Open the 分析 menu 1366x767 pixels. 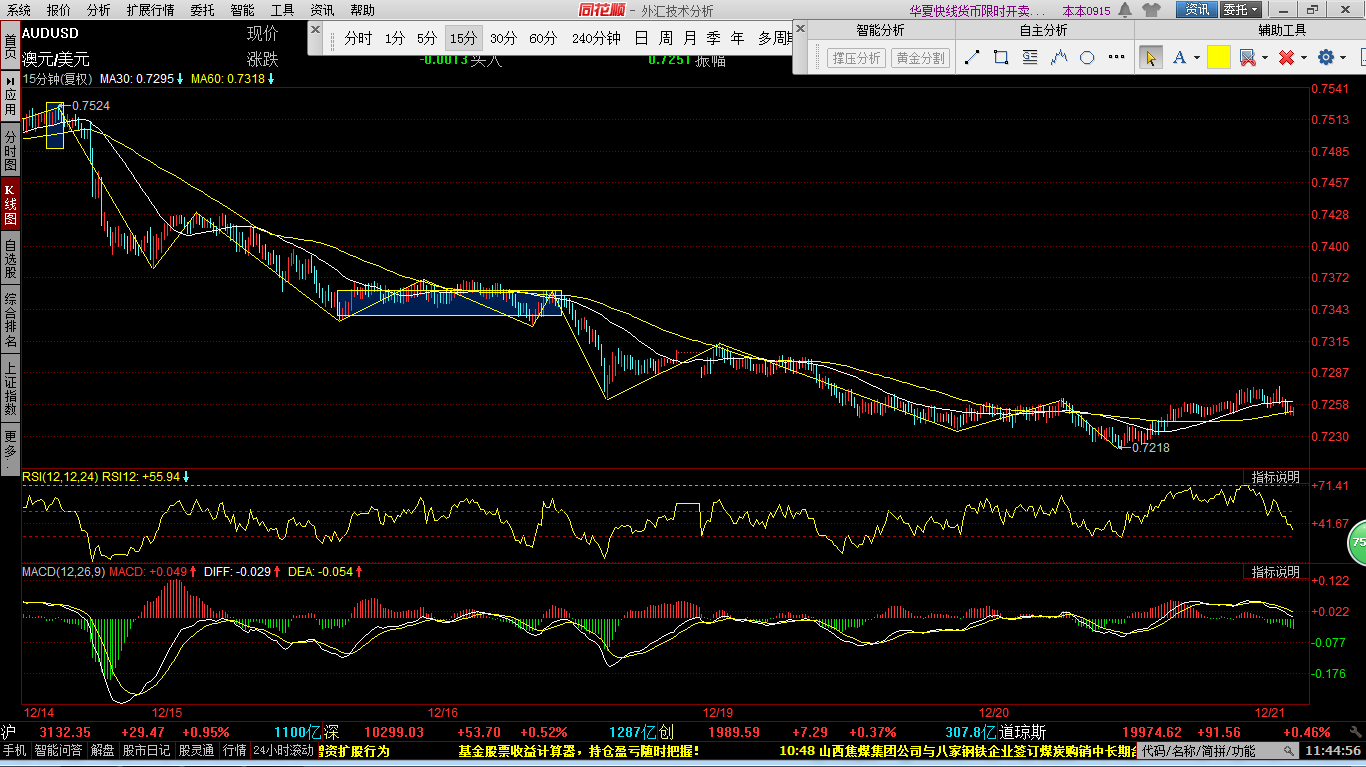(x=98, y=10)
